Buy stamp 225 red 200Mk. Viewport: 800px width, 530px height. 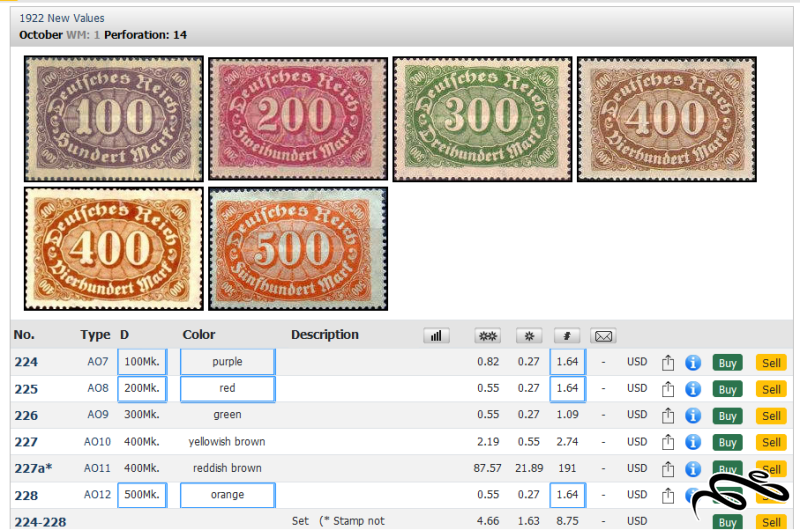728,389
